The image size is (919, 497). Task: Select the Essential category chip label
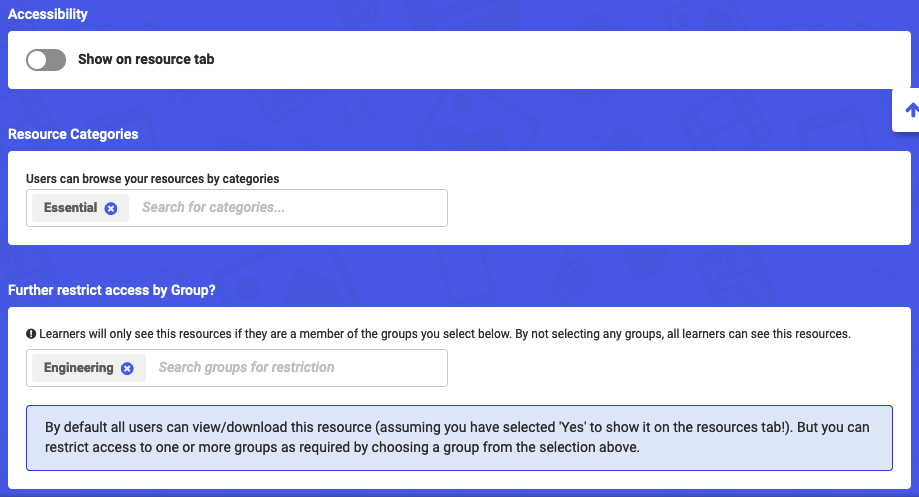(70, 208)
